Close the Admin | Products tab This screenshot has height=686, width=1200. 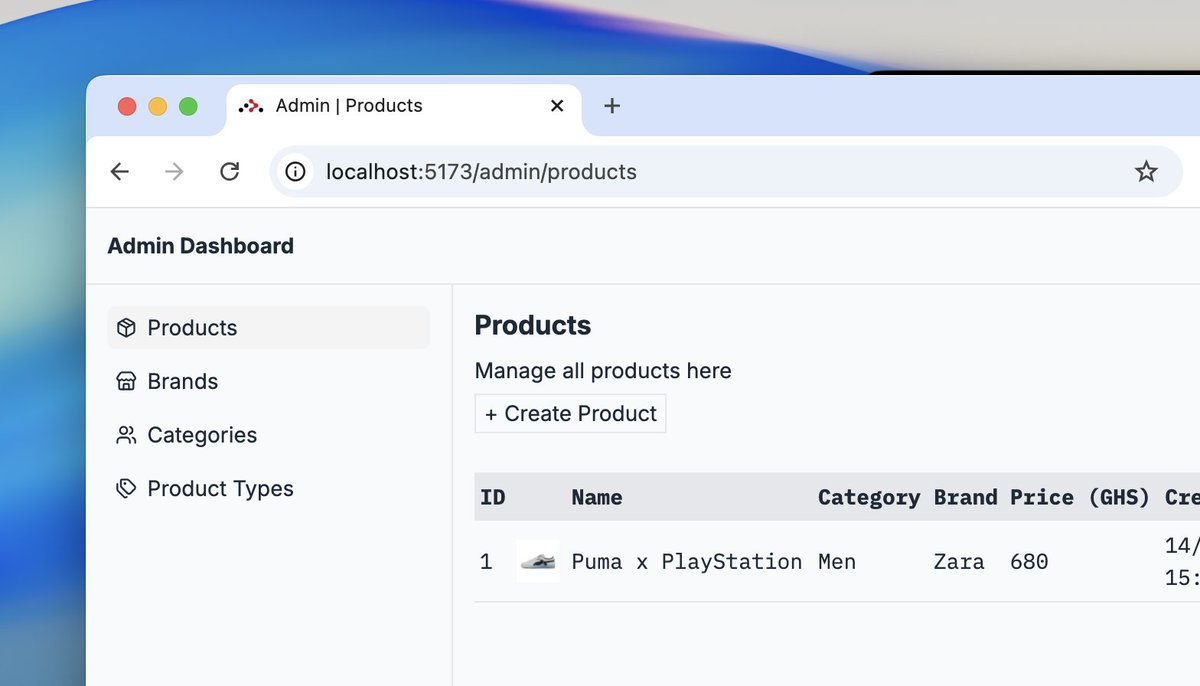pyautogui.click(x=557, y=106)
